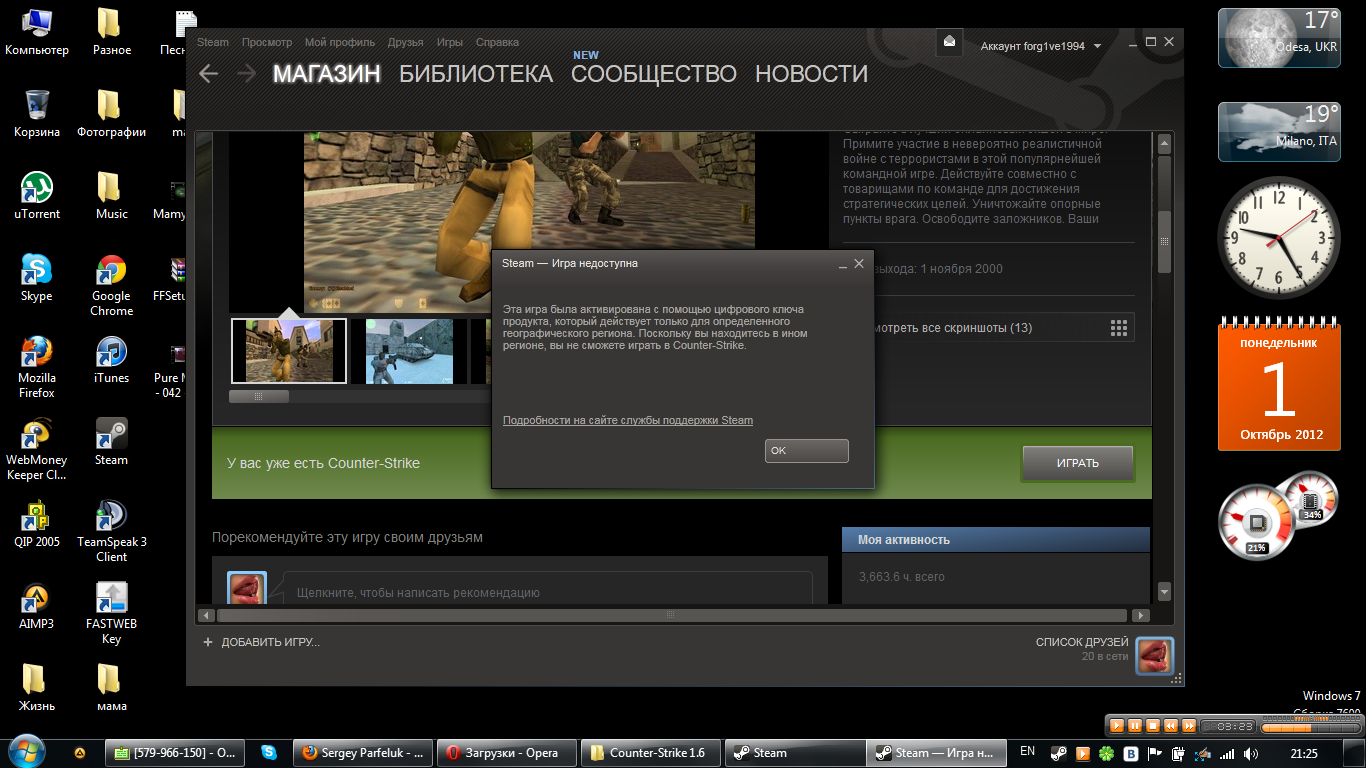
Task: Click the Steam inbox envelope icon
Action: coord(949,42)
